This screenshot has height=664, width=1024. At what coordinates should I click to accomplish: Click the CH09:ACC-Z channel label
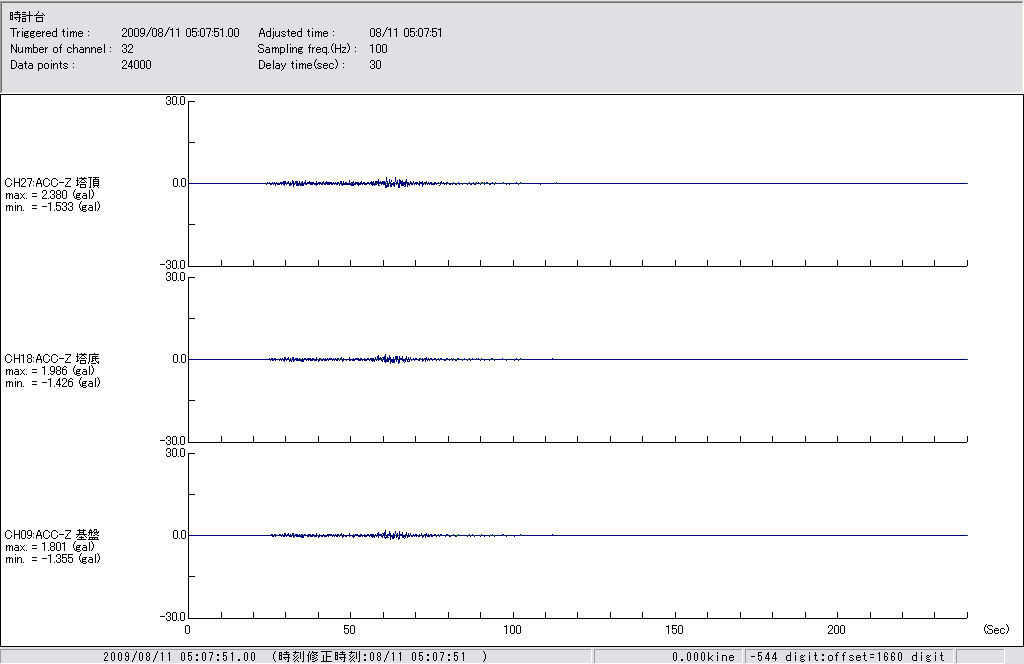click(52, 535)
